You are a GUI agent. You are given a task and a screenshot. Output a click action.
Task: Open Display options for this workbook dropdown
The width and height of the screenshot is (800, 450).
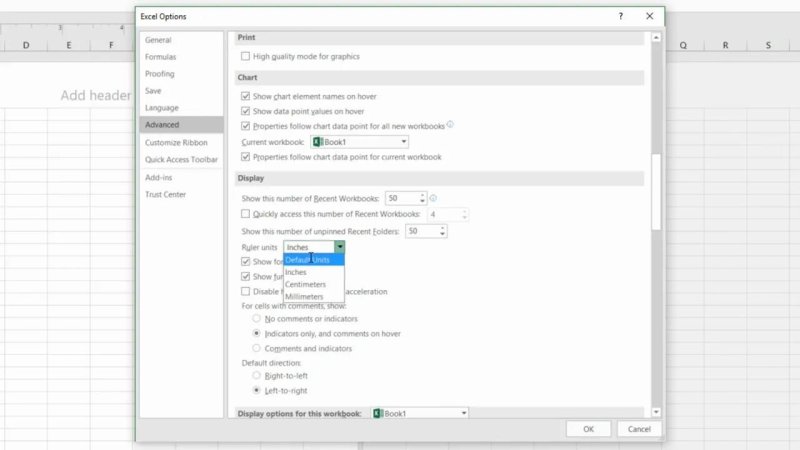click(x=420, y=413)
